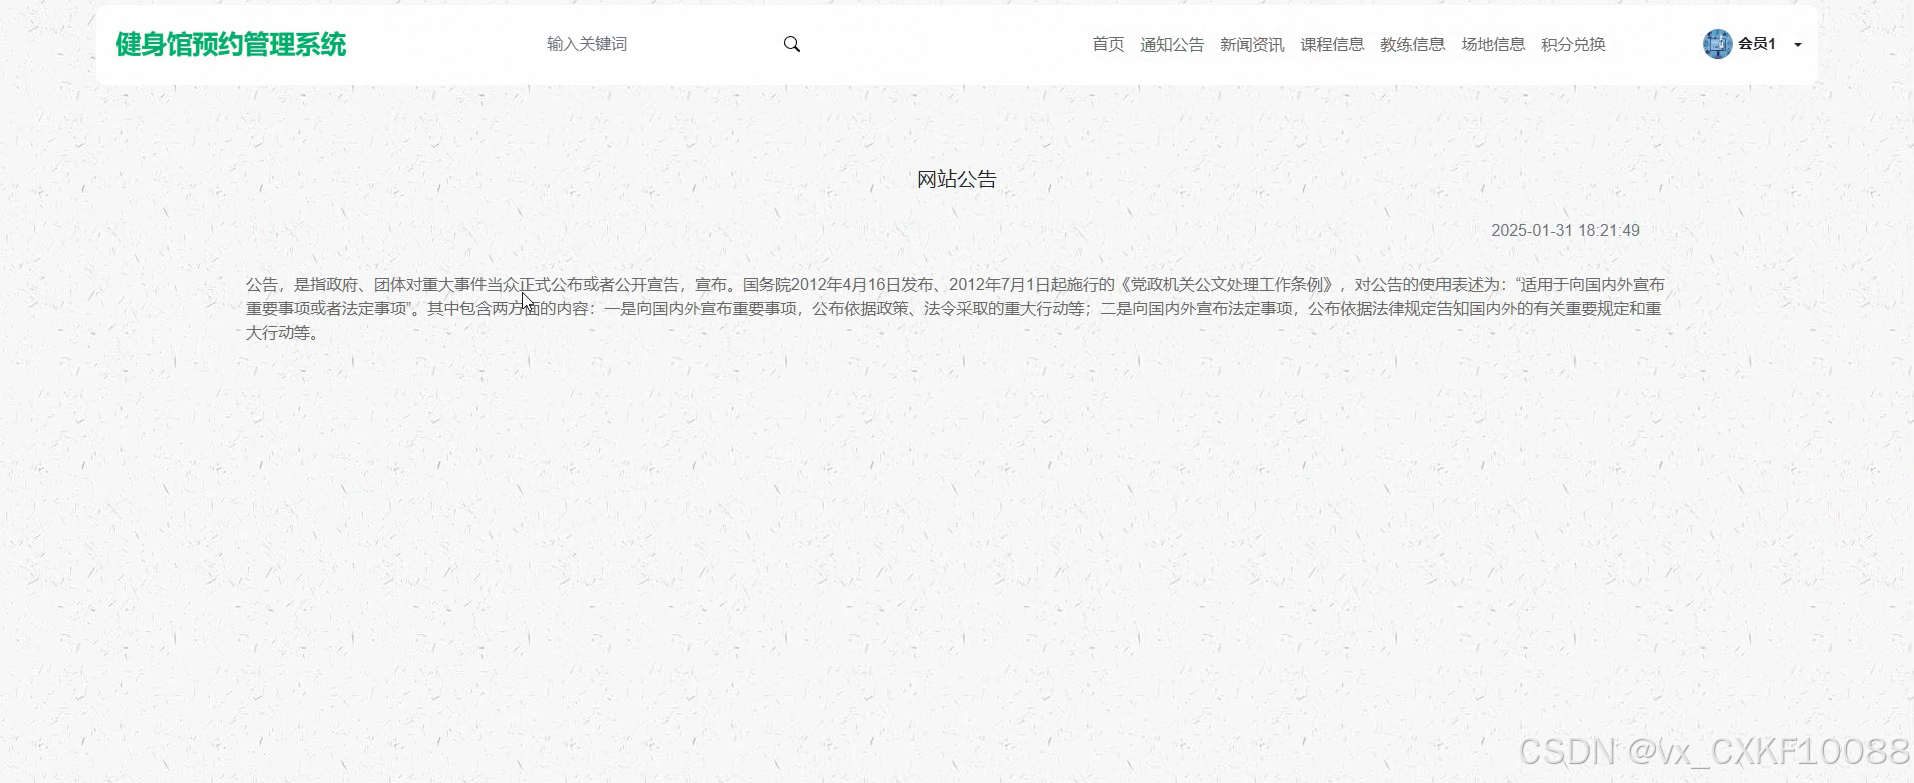
Task: Click the announcement paragraph starting 公告，是指政府
Action: click(x=955, y=308)
